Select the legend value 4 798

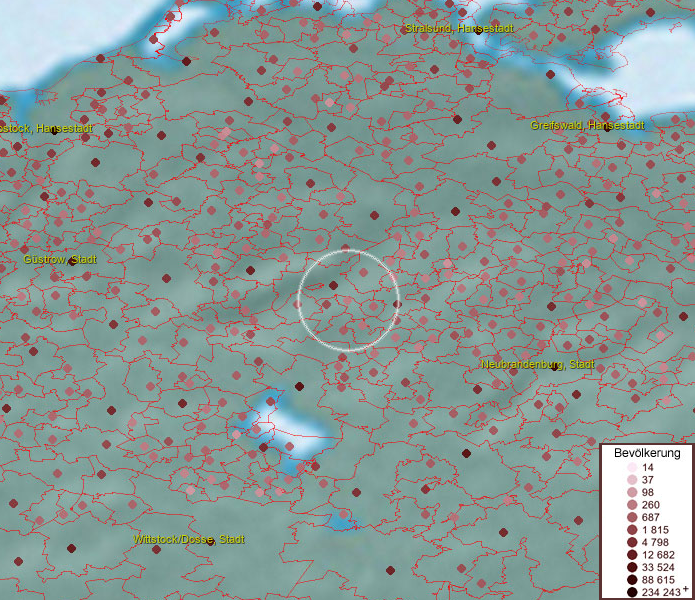tap(655, 542)
